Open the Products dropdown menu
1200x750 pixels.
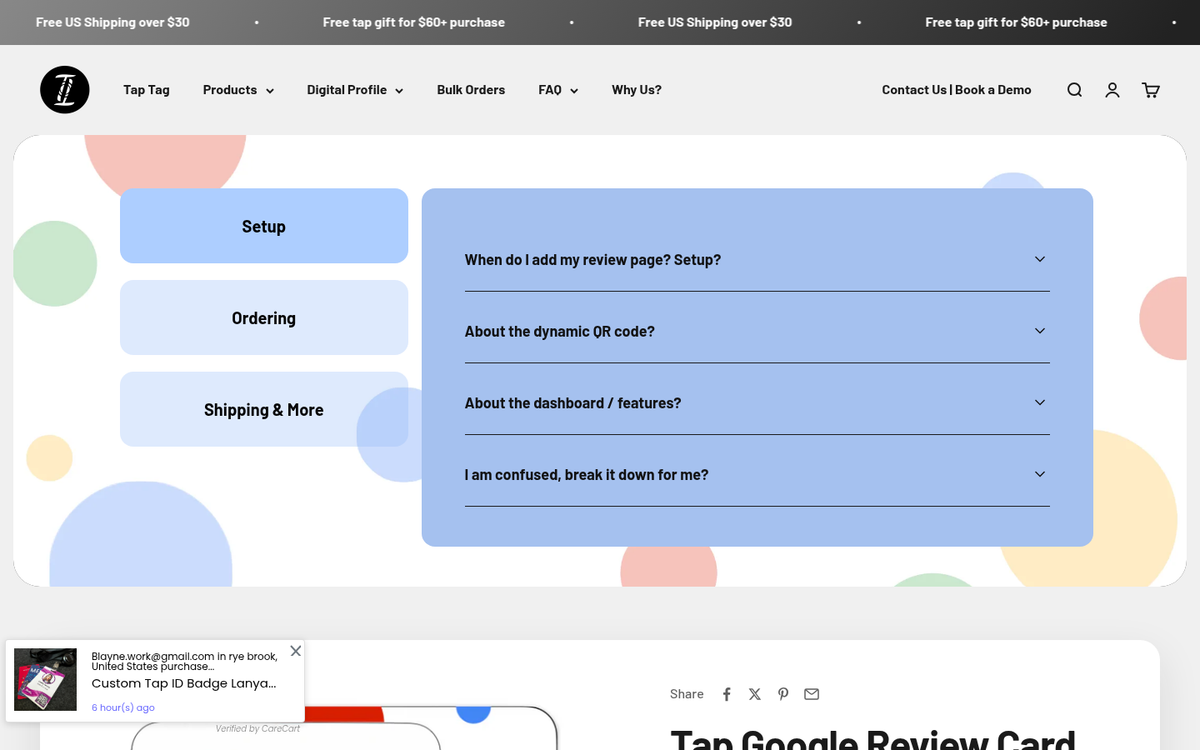point(238,90)
